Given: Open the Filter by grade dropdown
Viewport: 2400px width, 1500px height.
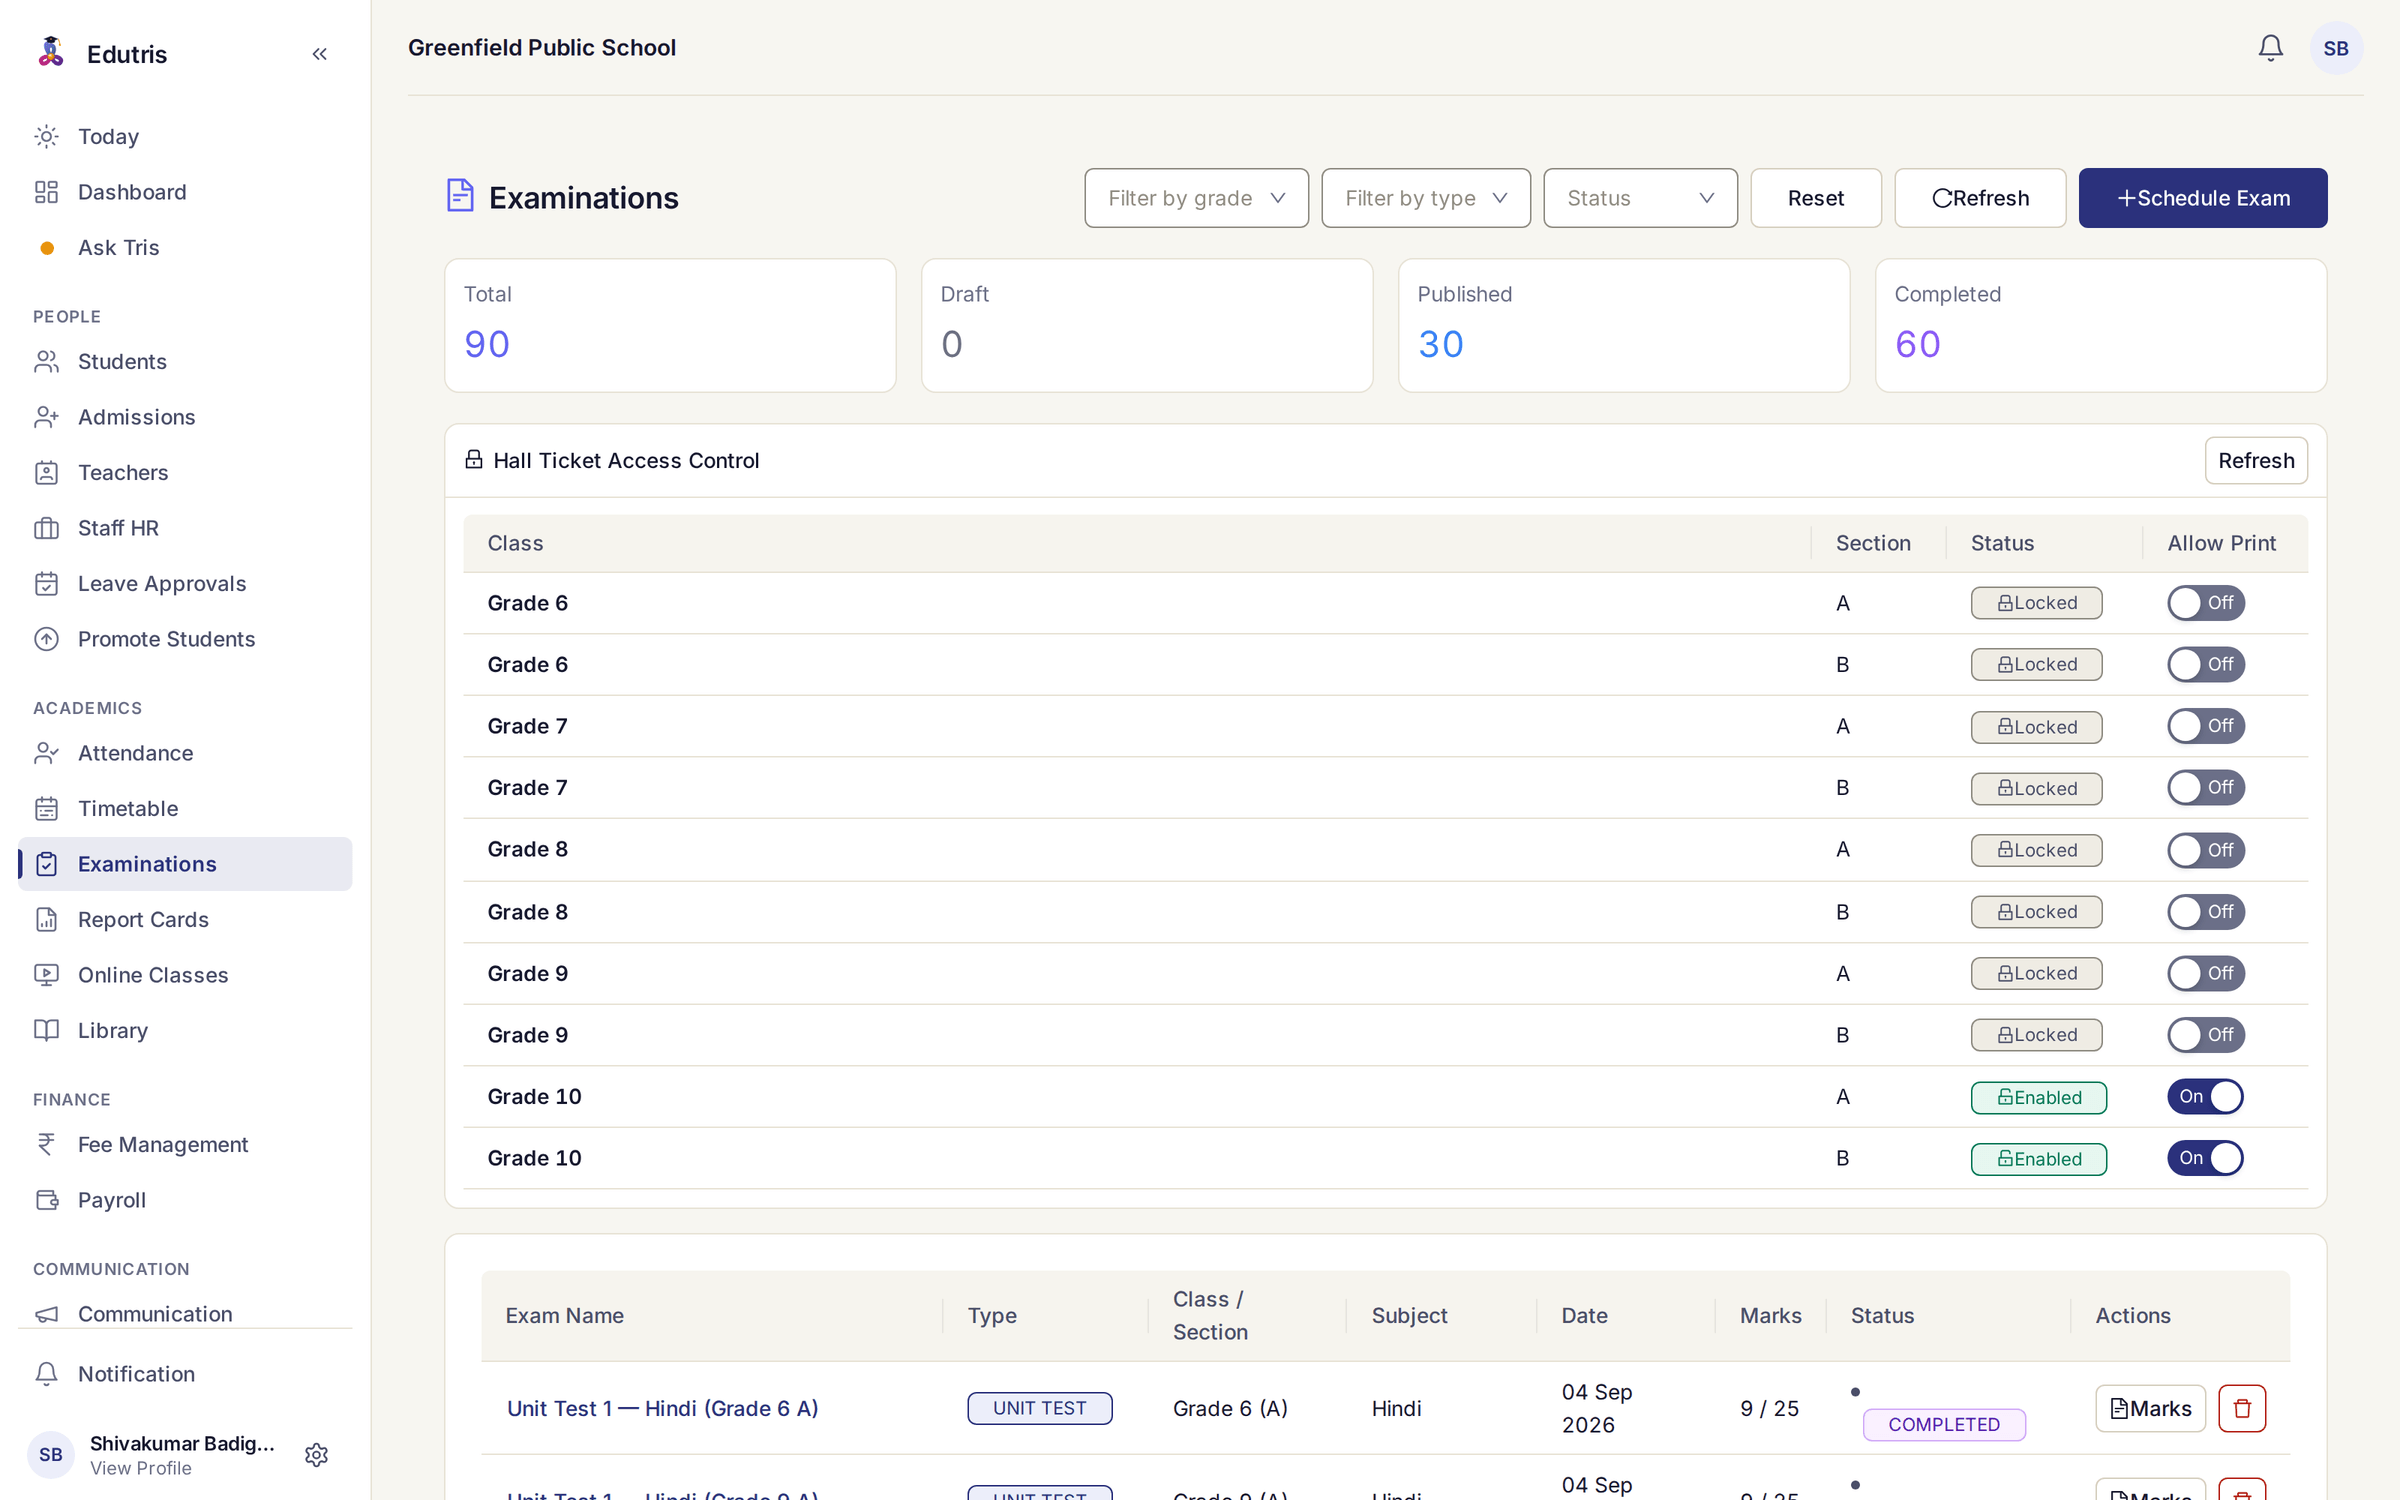Looking at the screenshot, I should coord(1196,198).
